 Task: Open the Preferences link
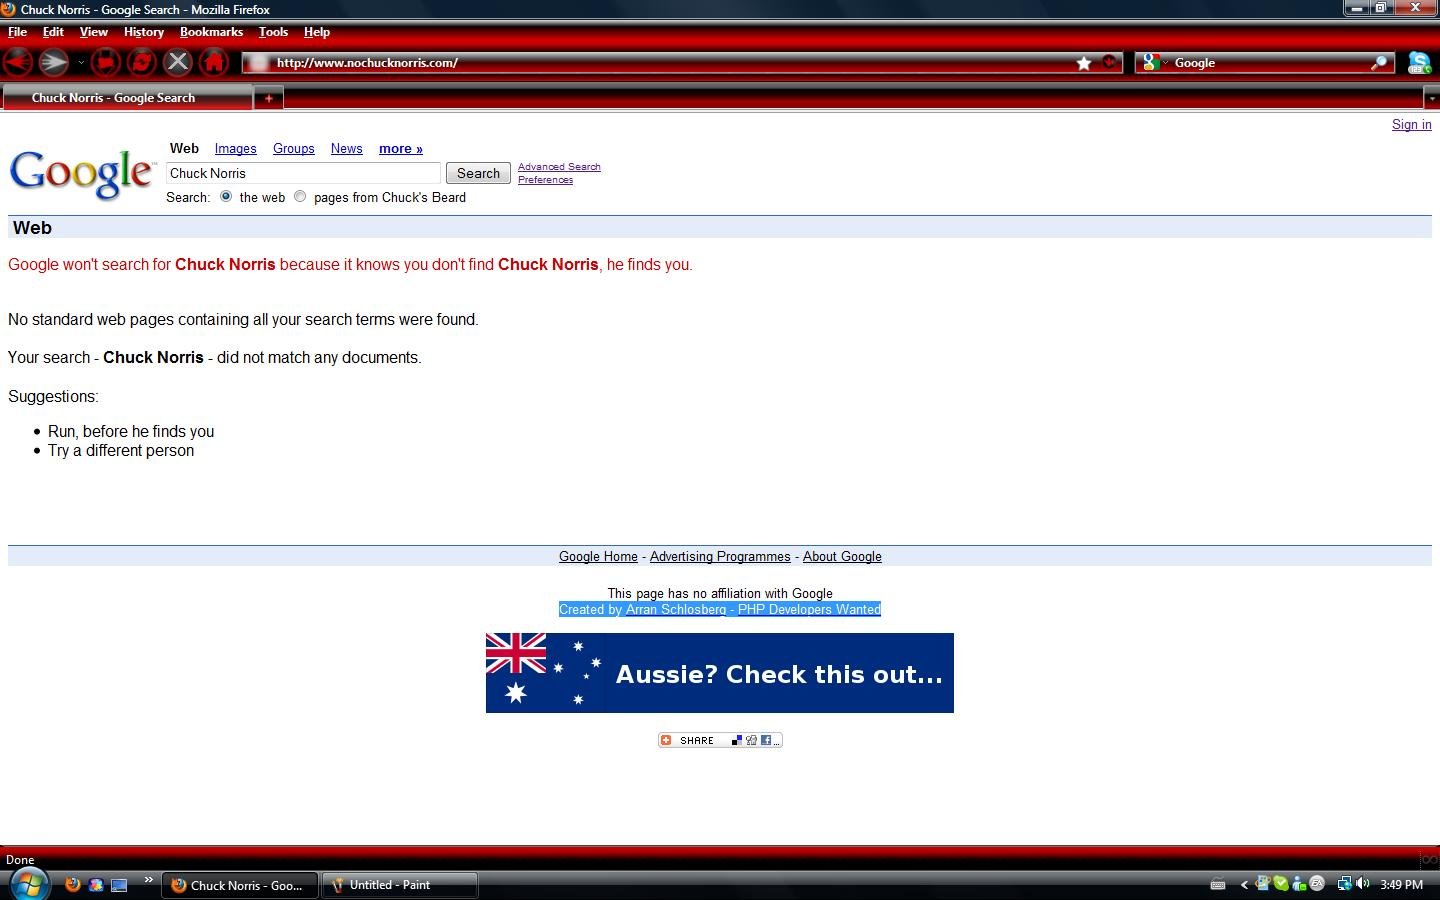pos(545,180)
